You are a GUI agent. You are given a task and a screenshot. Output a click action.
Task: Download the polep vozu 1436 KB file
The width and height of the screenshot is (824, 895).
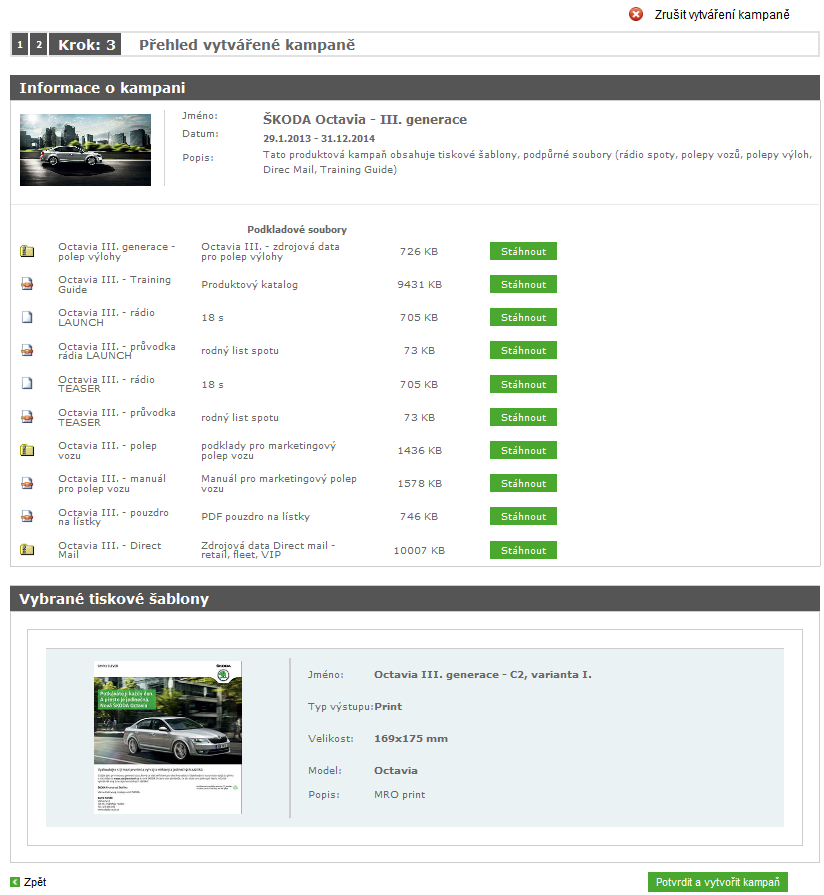523,450
